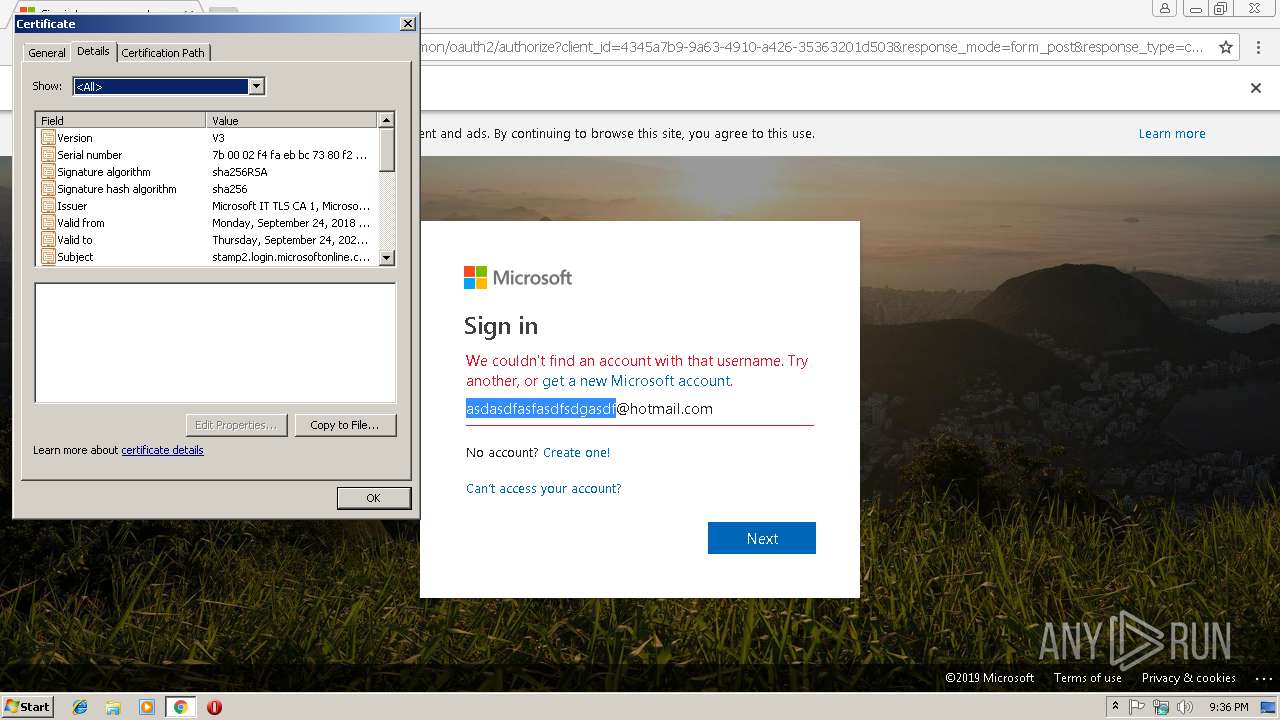Switch to the General tab
The width and height of the screenshot is (1280, 720).
(47, 53)
